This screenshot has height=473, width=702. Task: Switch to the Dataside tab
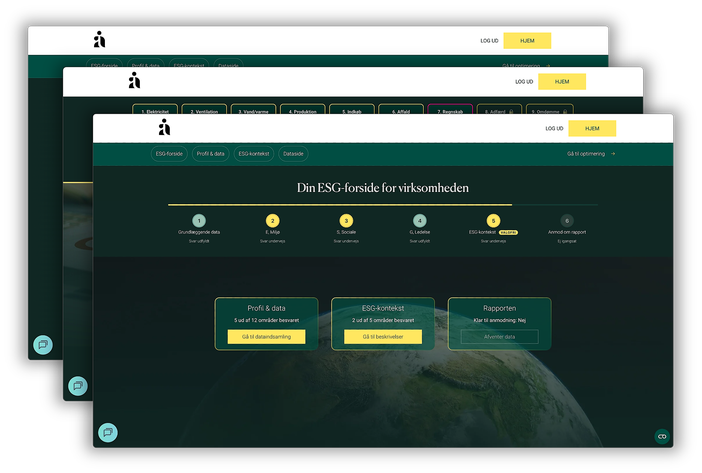[x=294, y=154]
